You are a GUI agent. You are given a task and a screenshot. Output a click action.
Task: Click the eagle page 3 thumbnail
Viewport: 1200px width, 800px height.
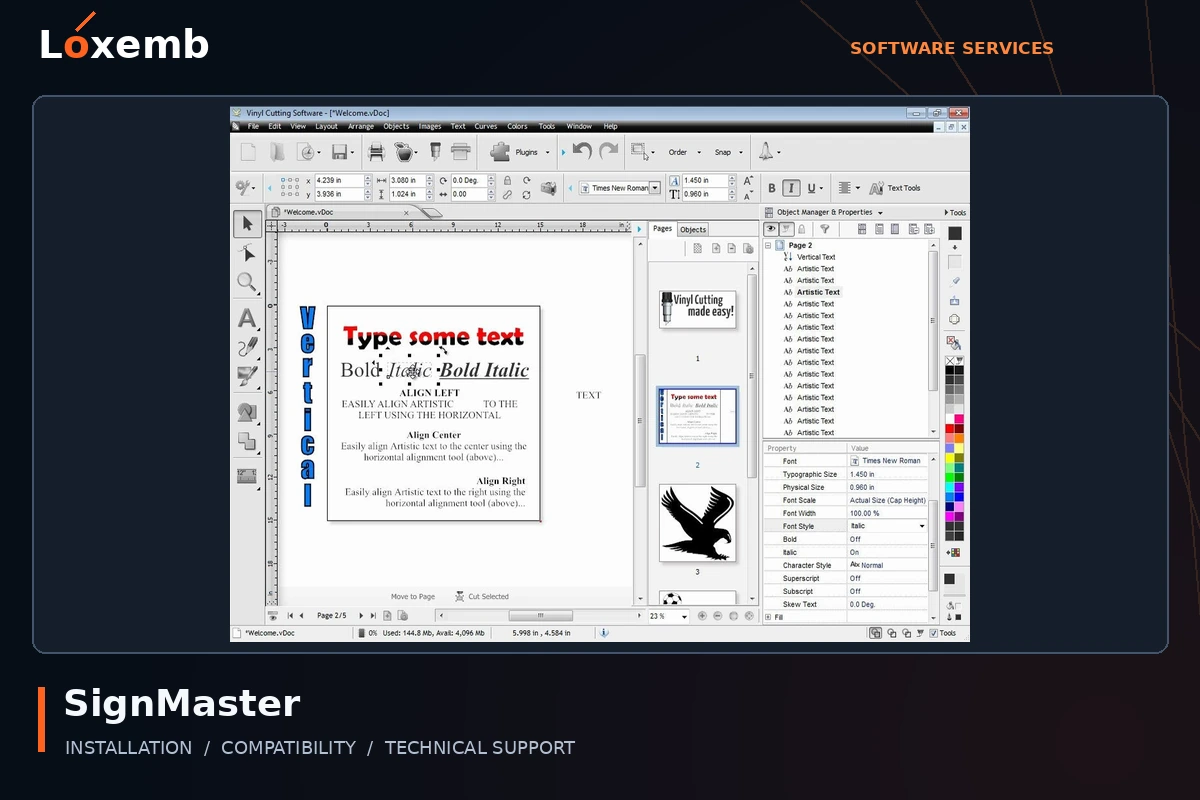click(x=697, y=523)
